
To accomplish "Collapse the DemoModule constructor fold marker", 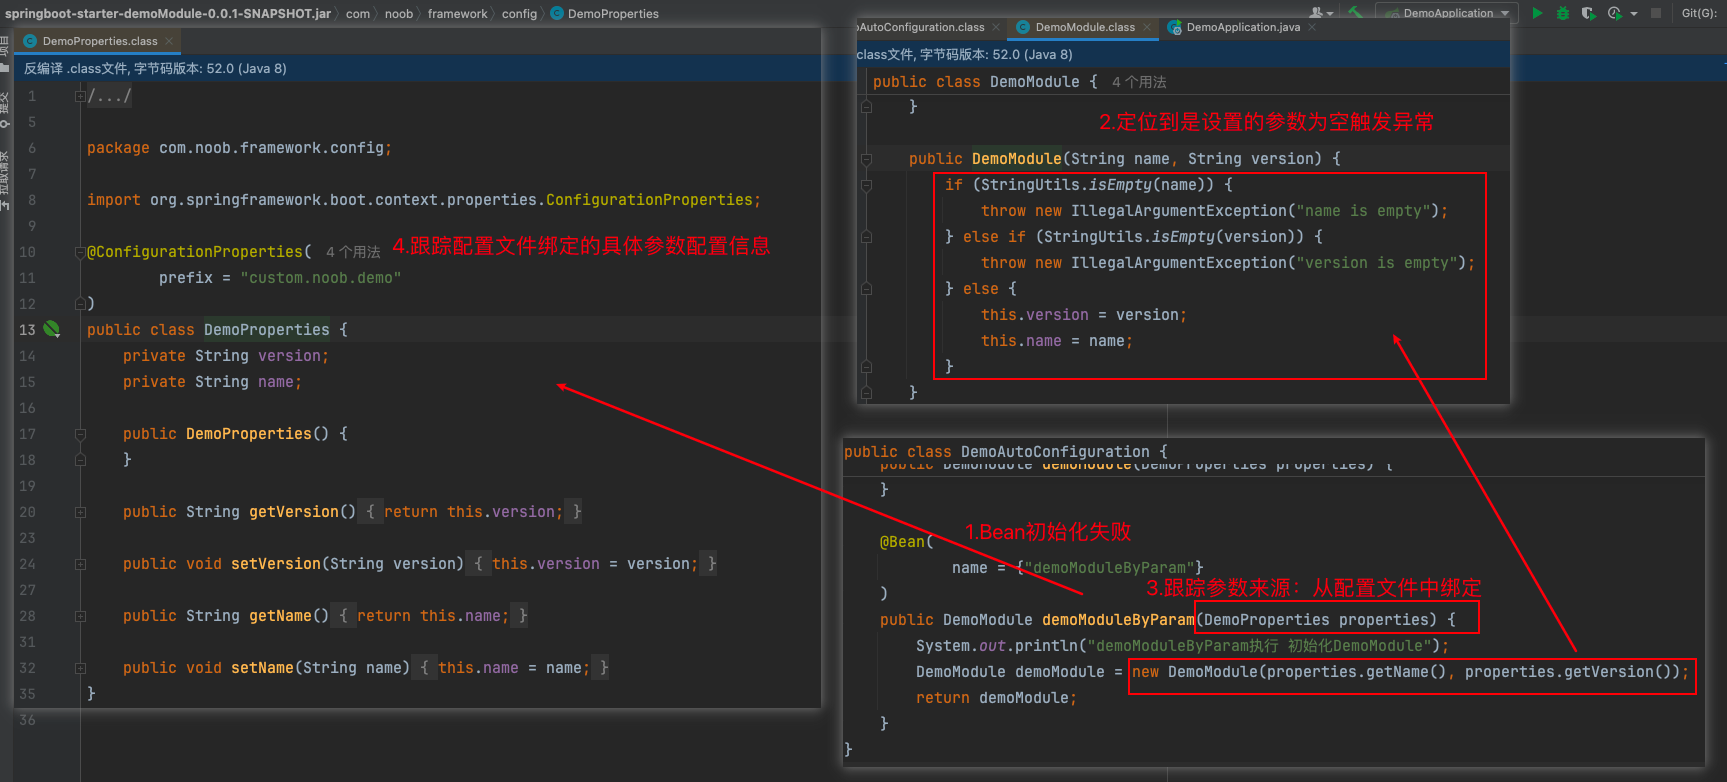I will [867, 159].
